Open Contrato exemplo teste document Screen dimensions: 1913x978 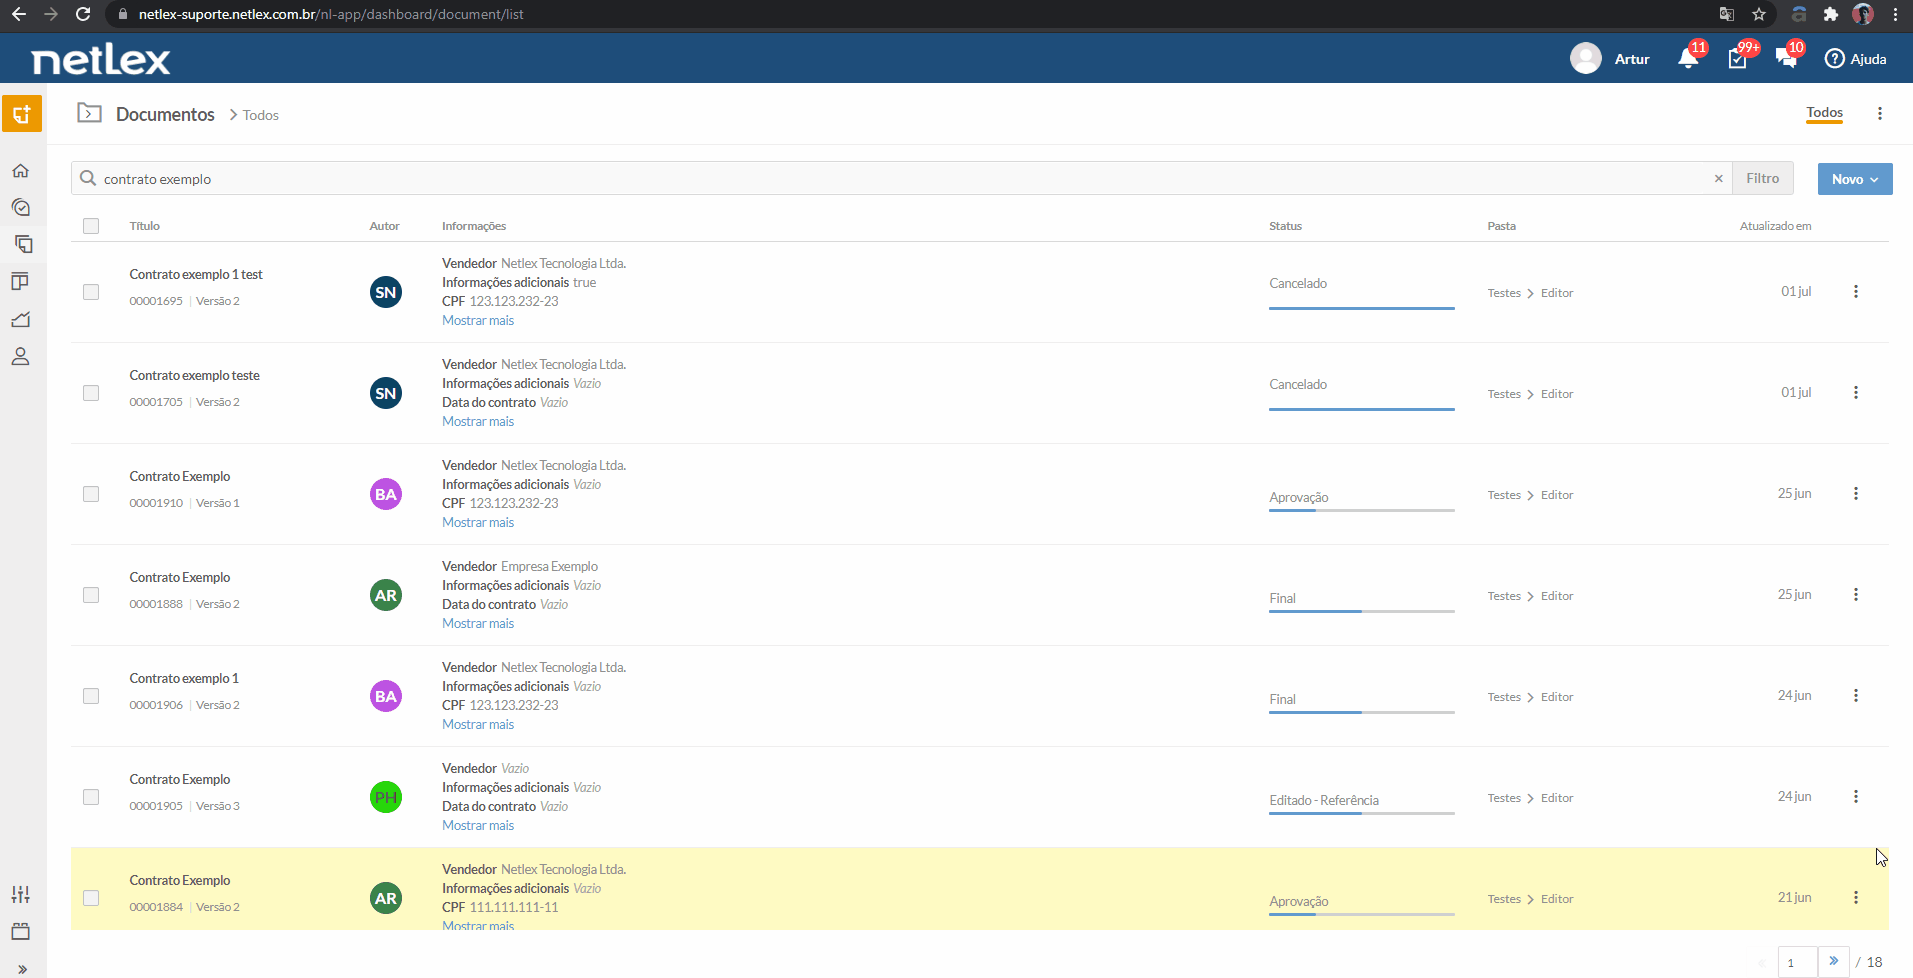(x=195, y=375)
